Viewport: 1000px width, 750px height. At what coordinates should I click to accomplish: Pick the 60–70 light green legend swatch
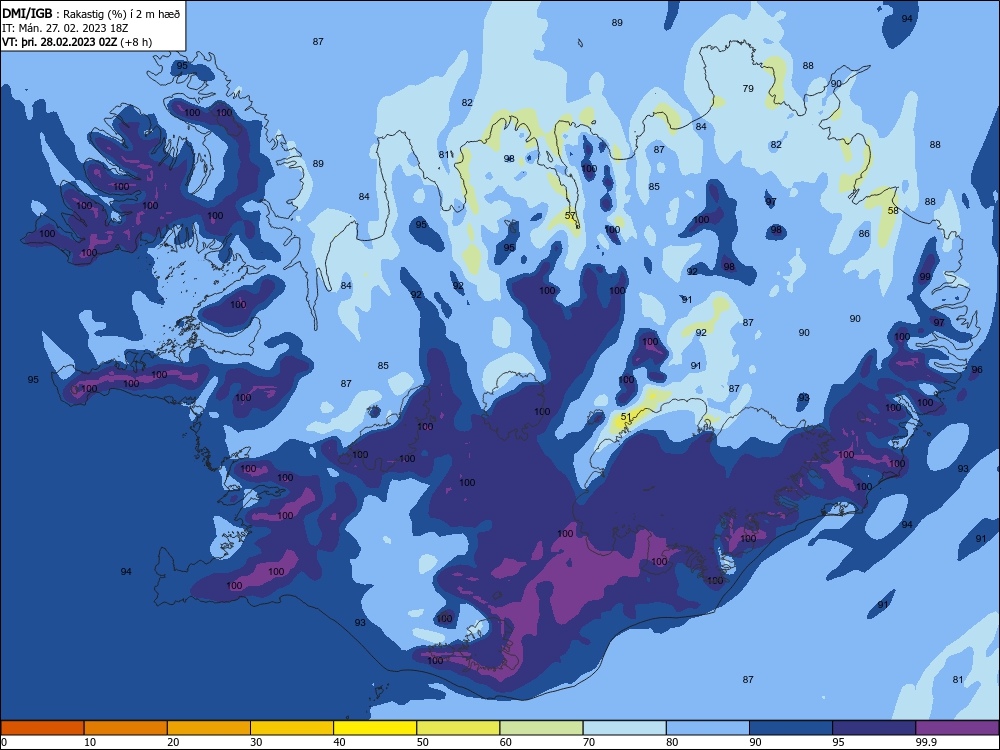click(541, 728)
